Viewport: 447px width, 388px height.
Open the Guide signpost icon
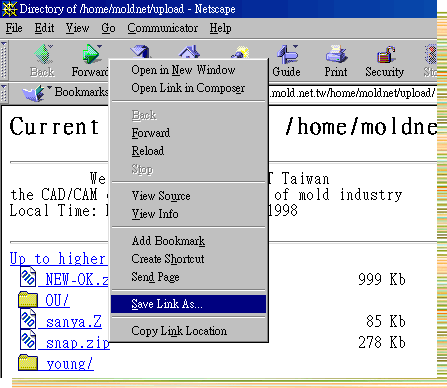click(x=287, y=54)
